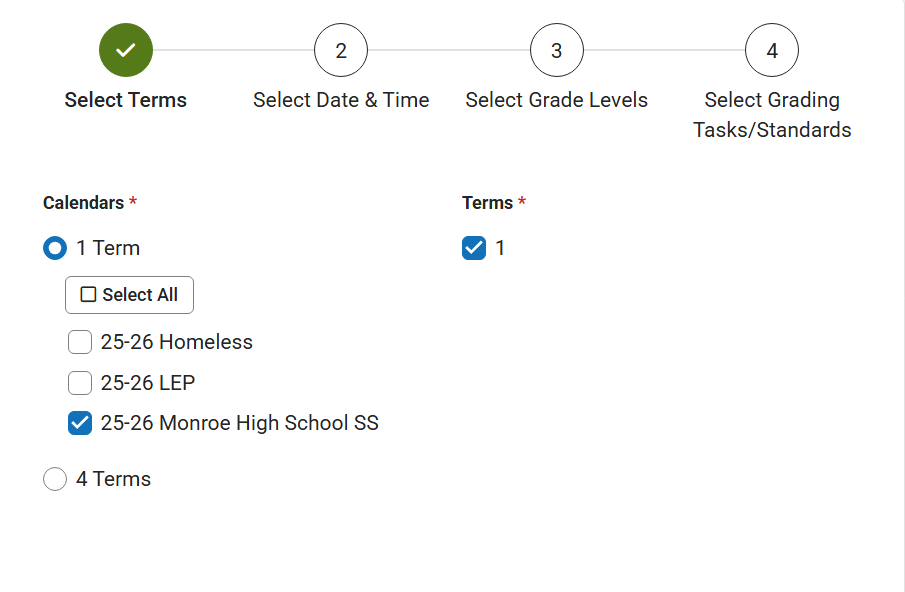
Task: Click the red asterisk next to Terms
Action: [520, 202]
